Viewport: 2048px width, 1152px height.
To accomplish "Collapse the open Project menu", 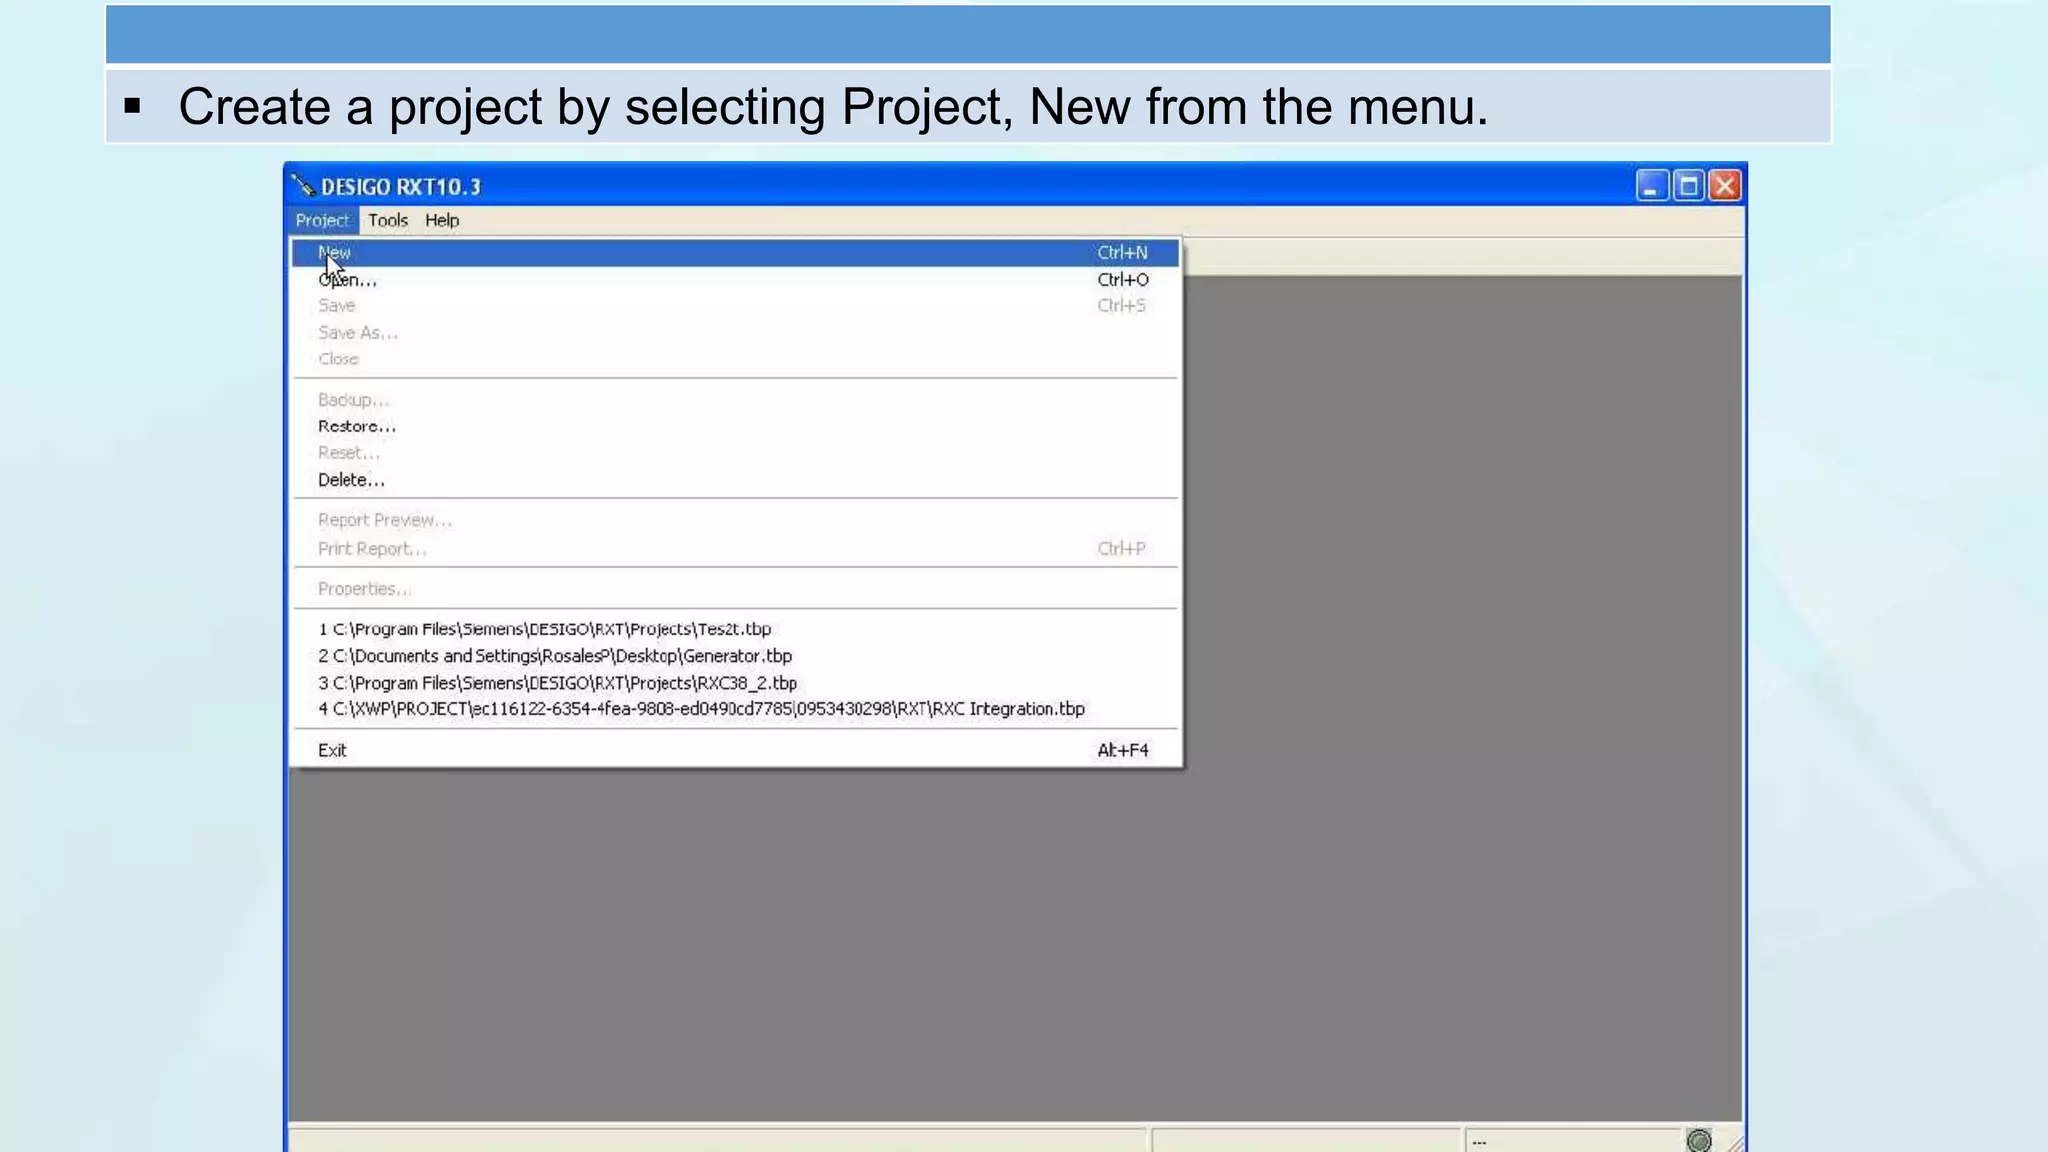I will (322, 220).
